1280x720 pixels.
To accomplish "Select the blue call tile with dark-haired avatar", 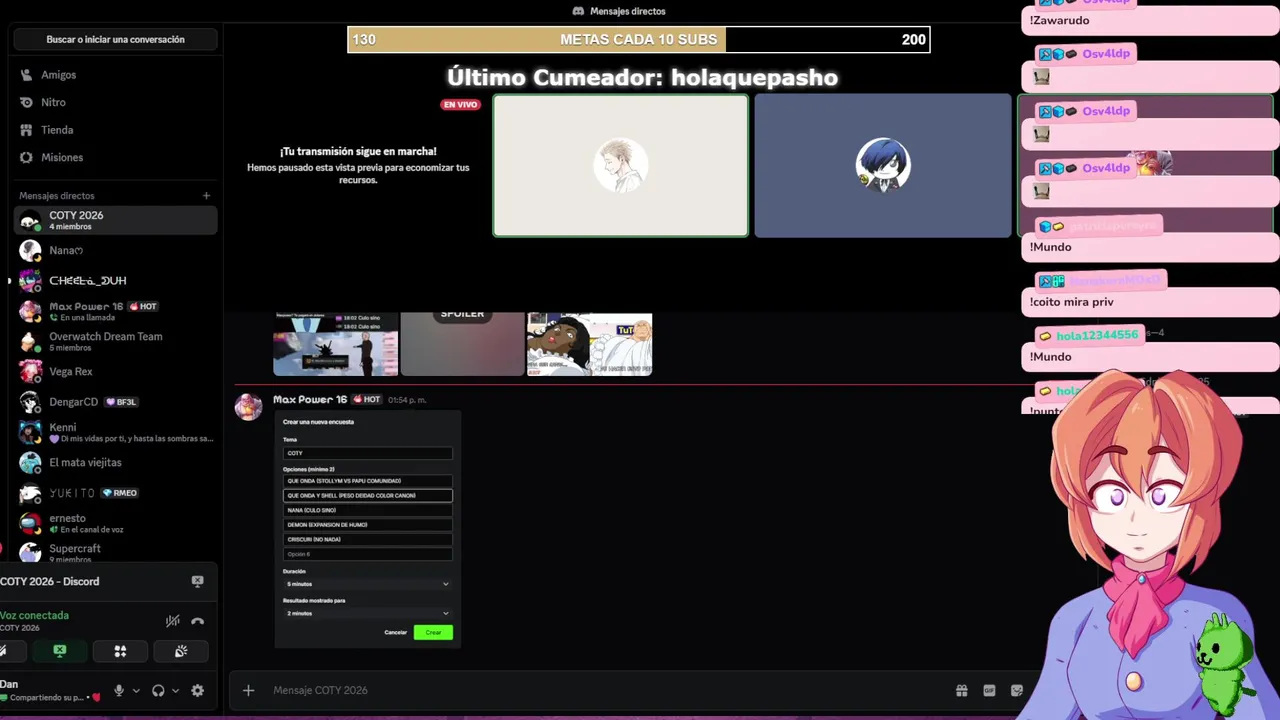I will coord(883,165).
